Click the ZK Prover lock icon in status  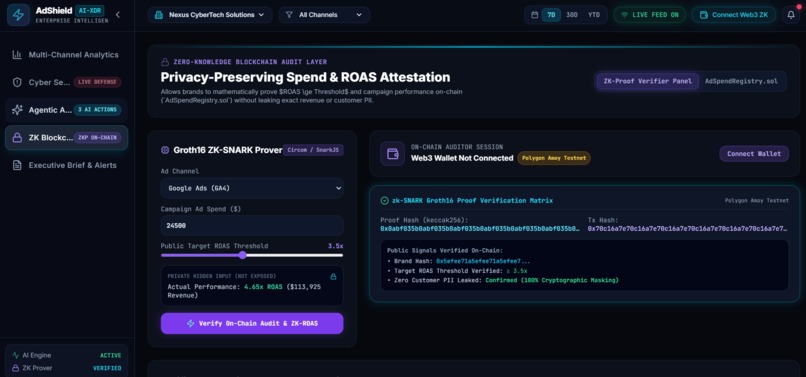click(15, 368)
